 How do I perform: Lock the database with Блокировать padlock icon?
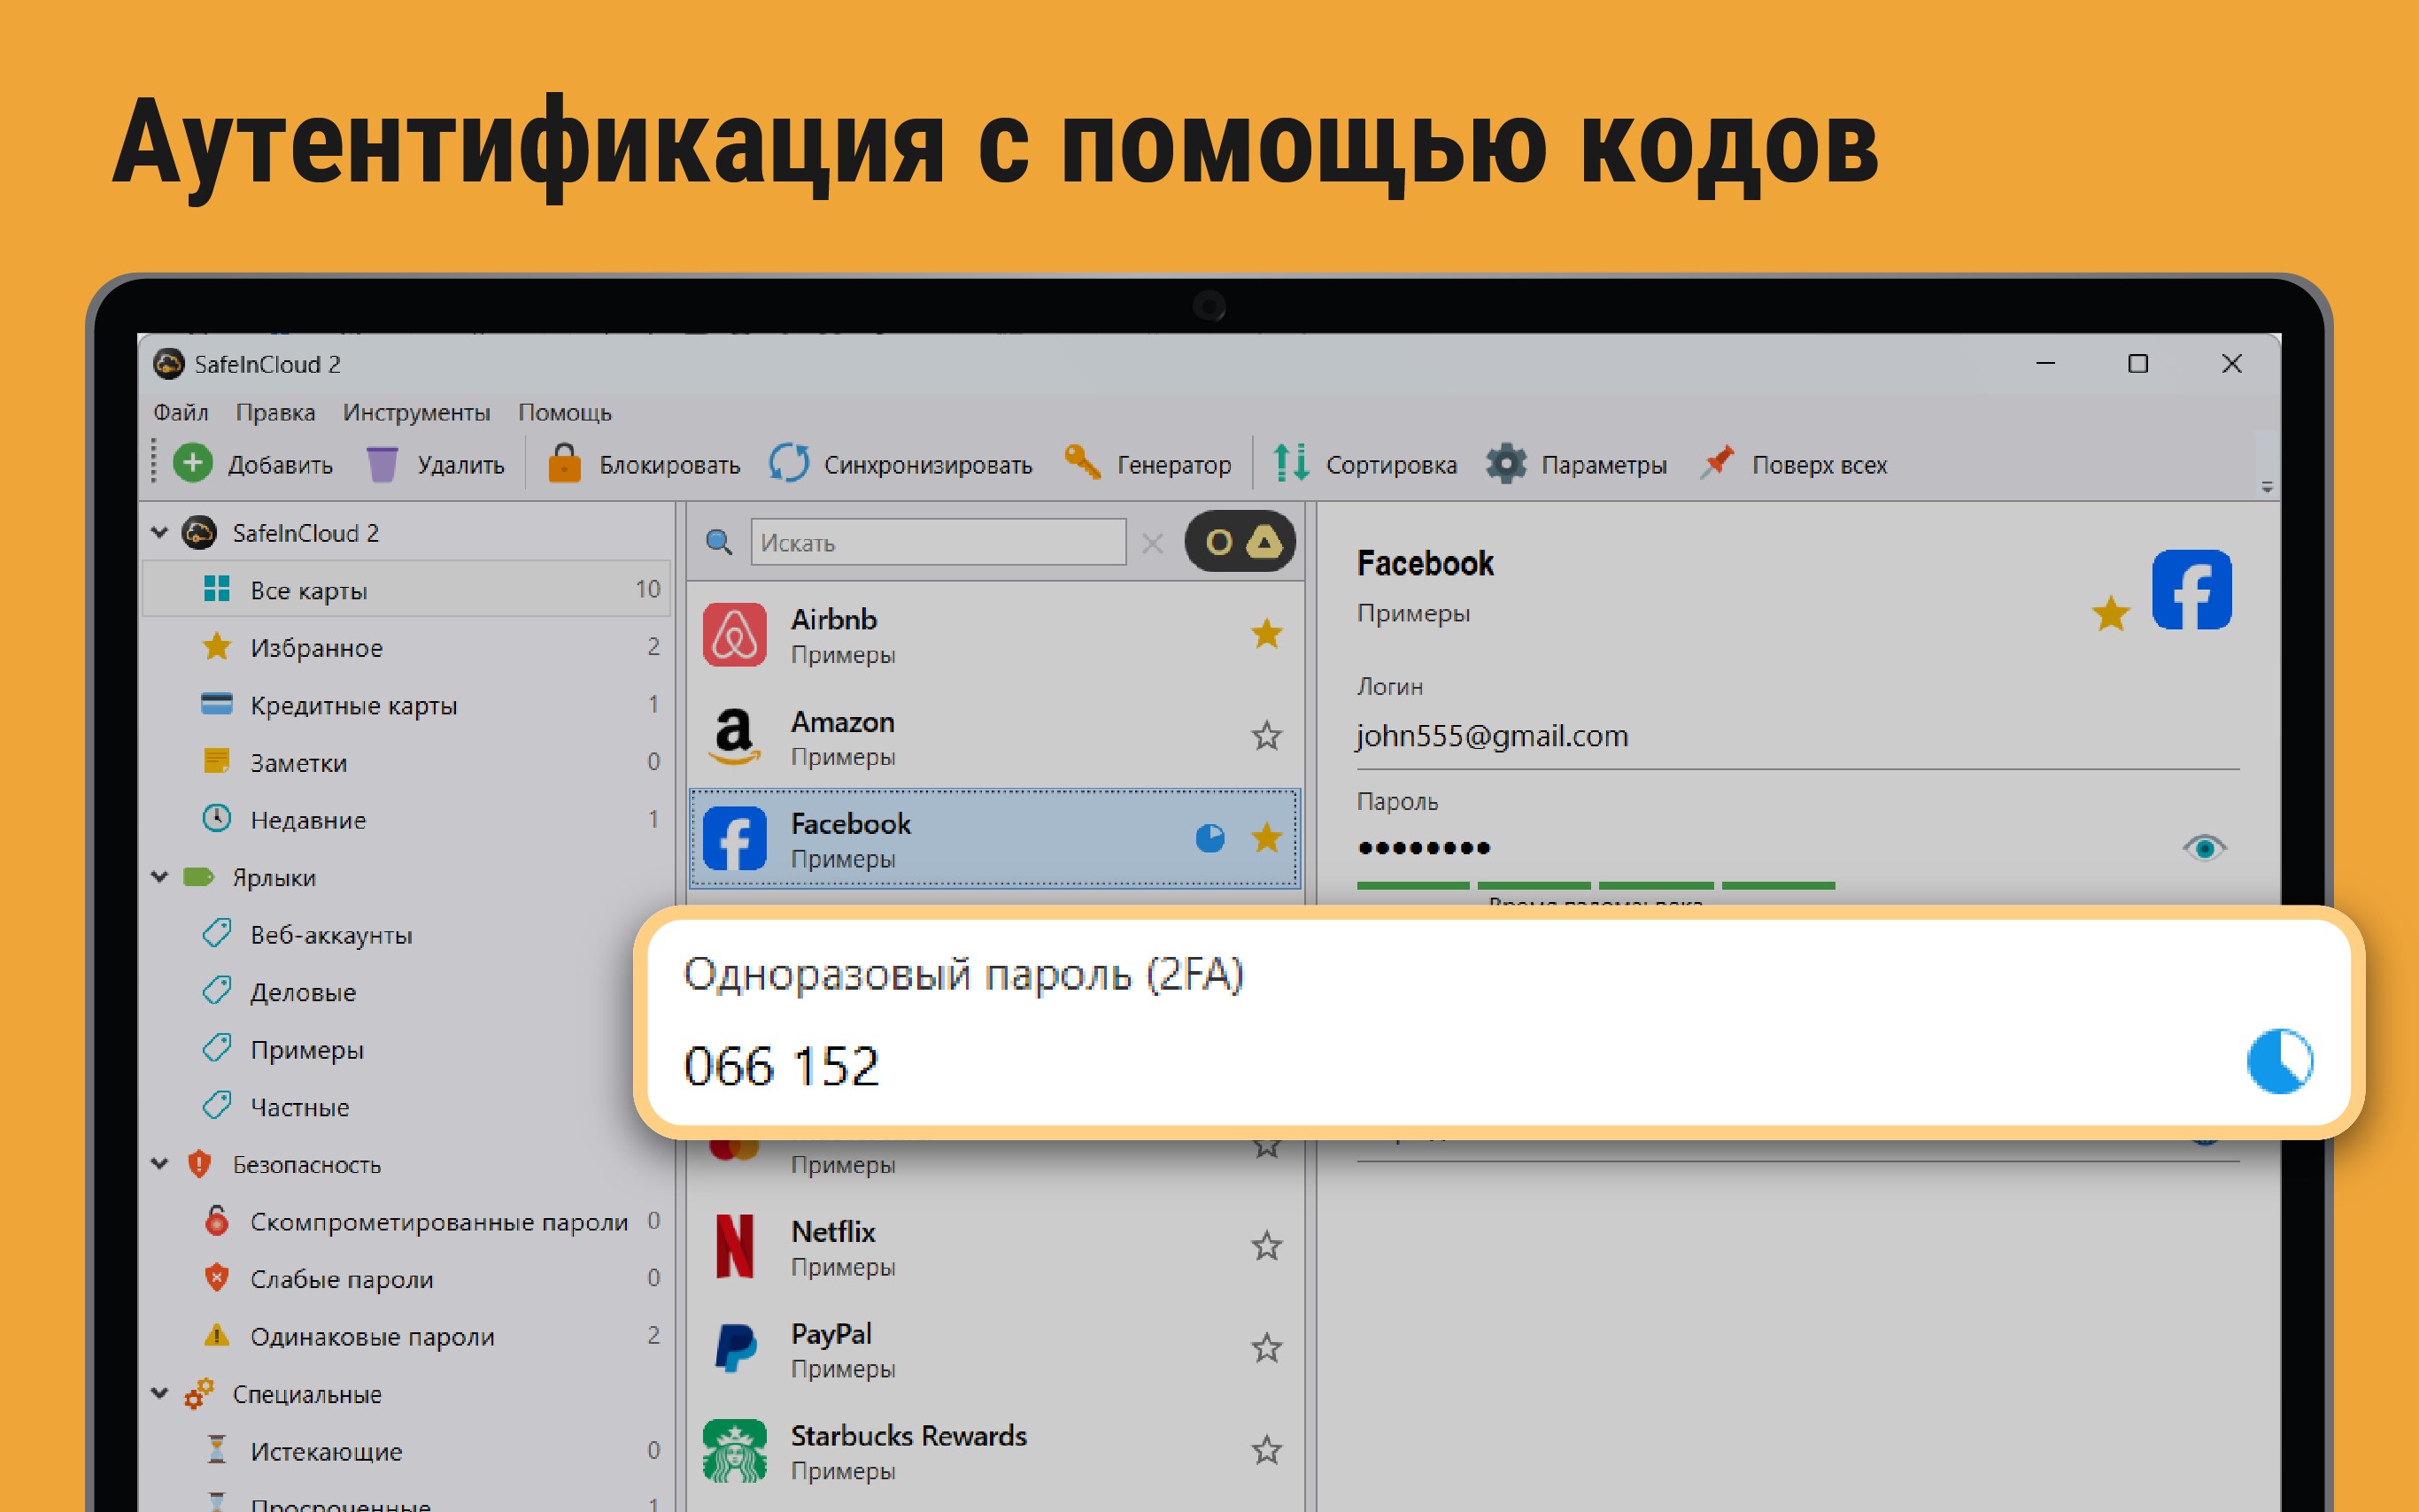[564, 464]
